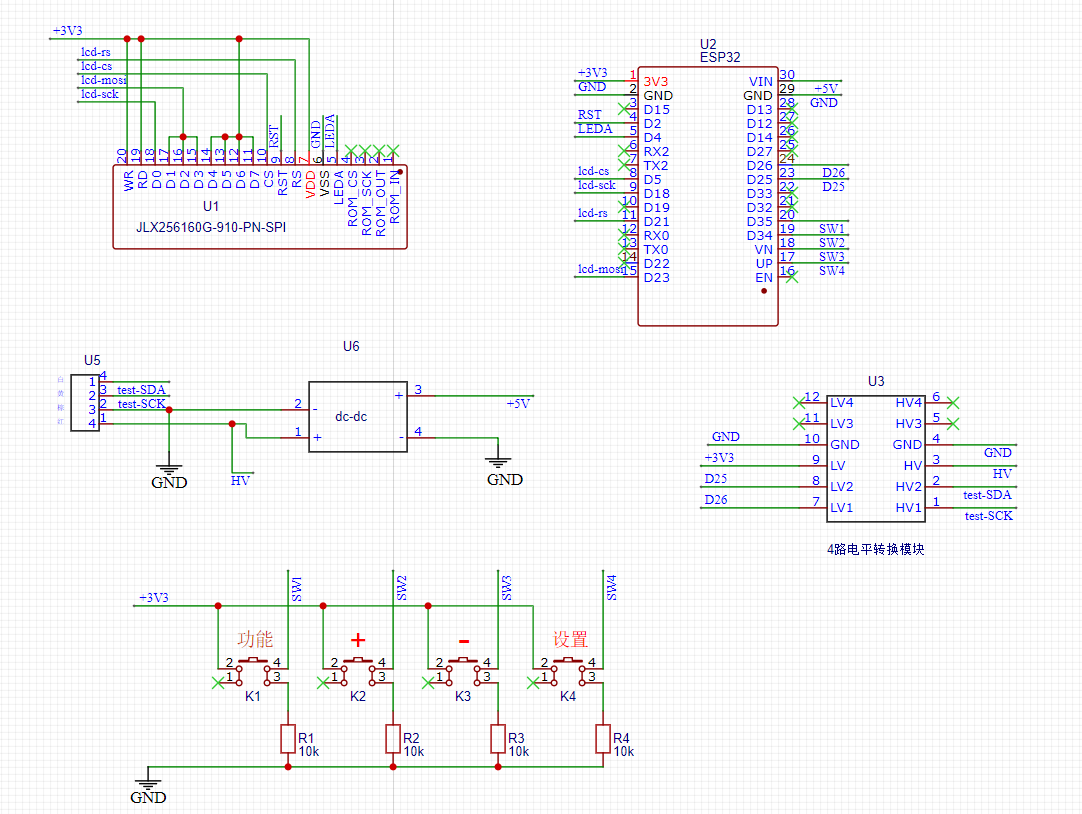The height and width of the screenshot is (814, 1082).
Task: Click the HV net label at U3 pin 3
Action: (x=1002, y=473)
